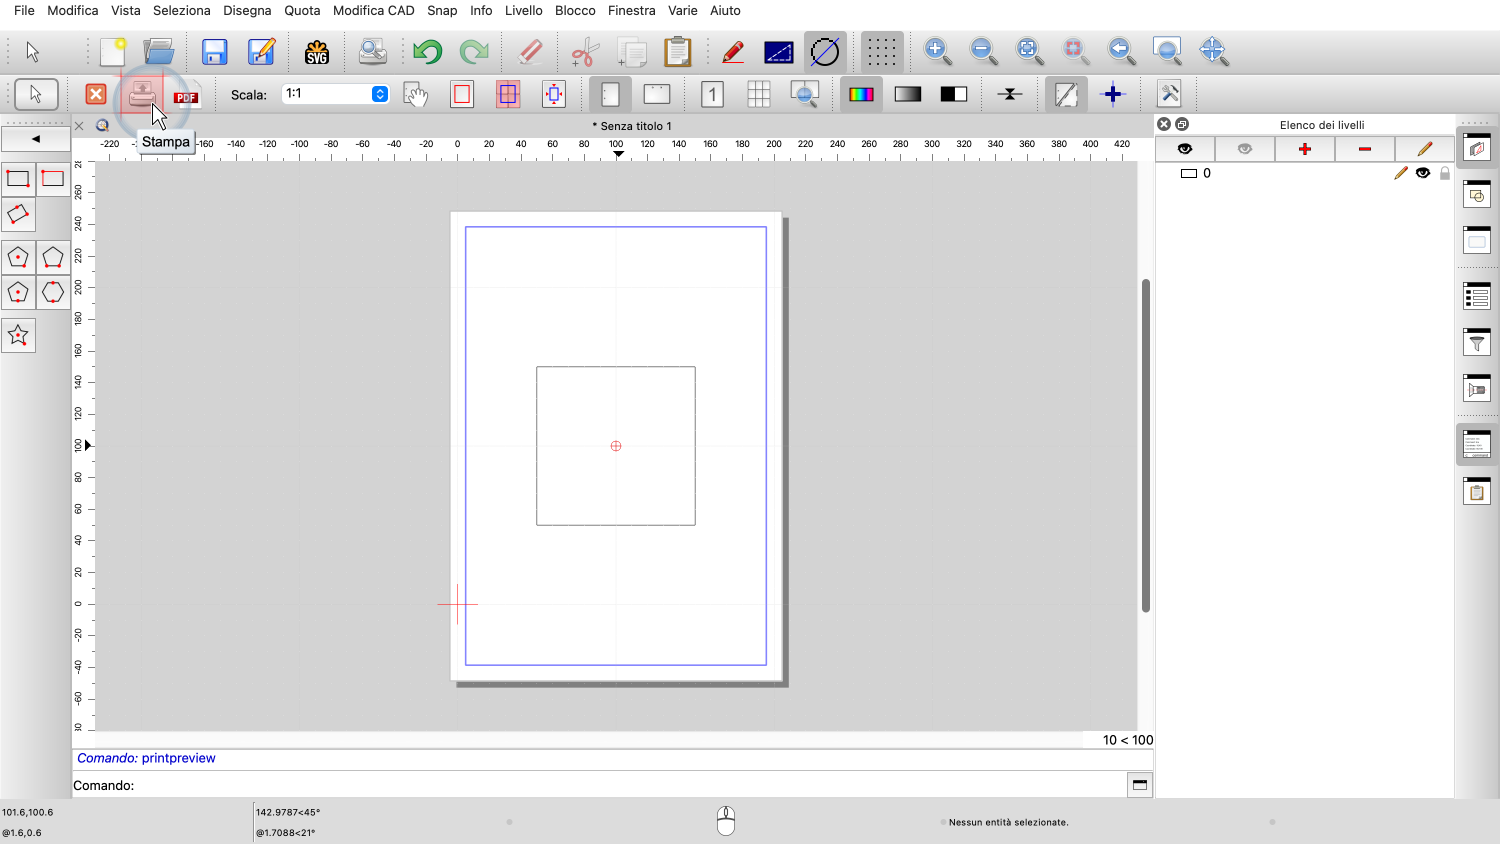
Task: Expand the command line history button
Action: [1139, 785]
